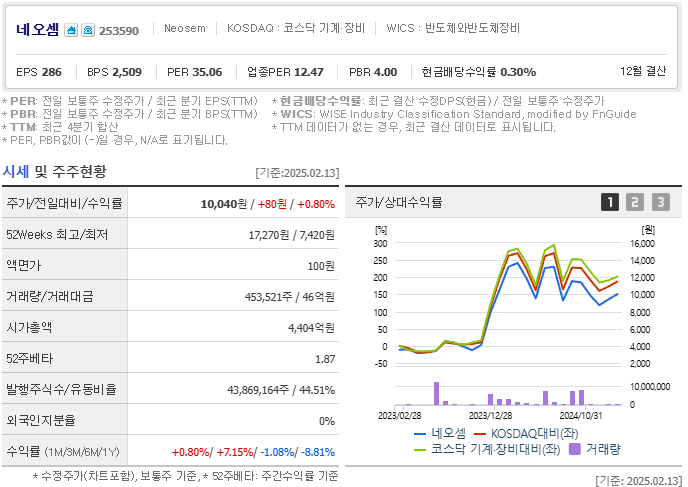
Task: Click the 코스닥 기계·장비대비(좌) green legend entry
Action: [487, 449]
